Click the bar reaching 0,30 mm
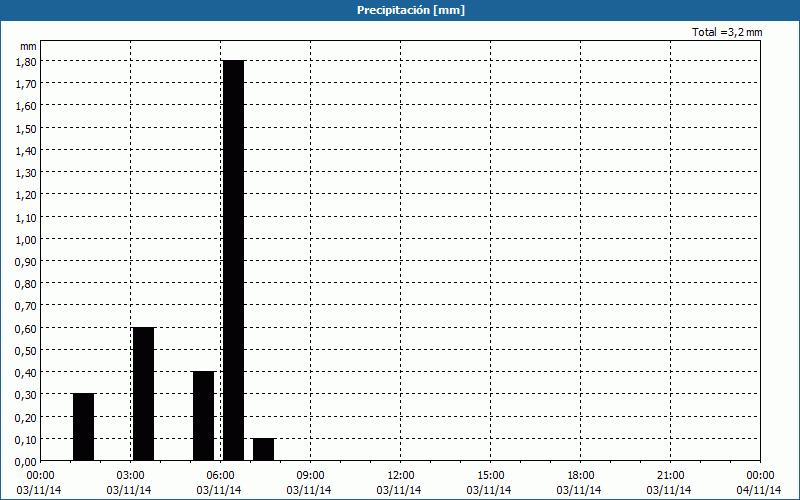Screen dimensions: 800x500 coord(84,427)
